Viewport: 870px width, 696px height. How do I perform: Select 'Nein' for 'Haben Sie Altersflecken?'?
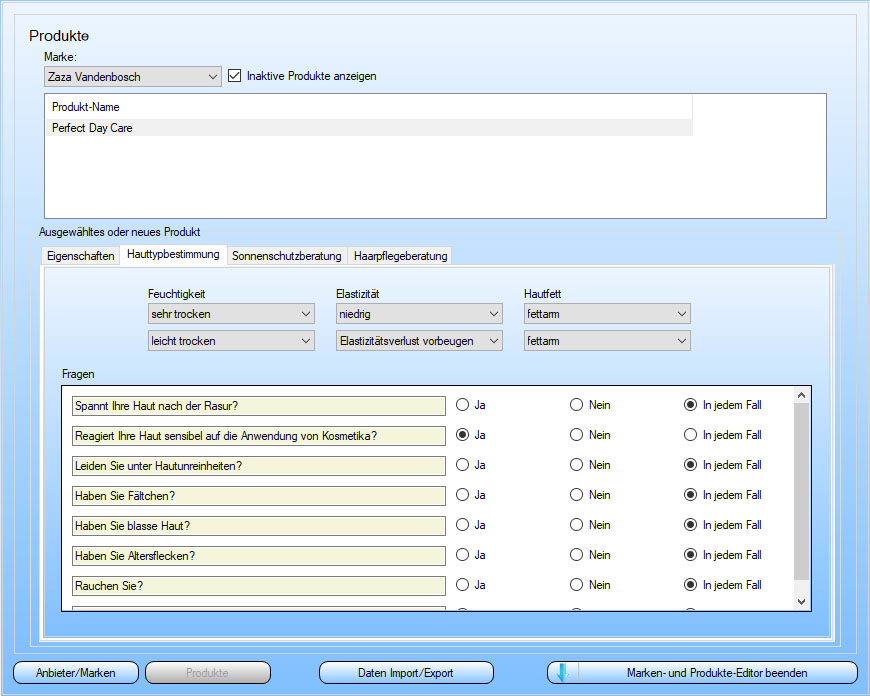(x=577, y=555)
